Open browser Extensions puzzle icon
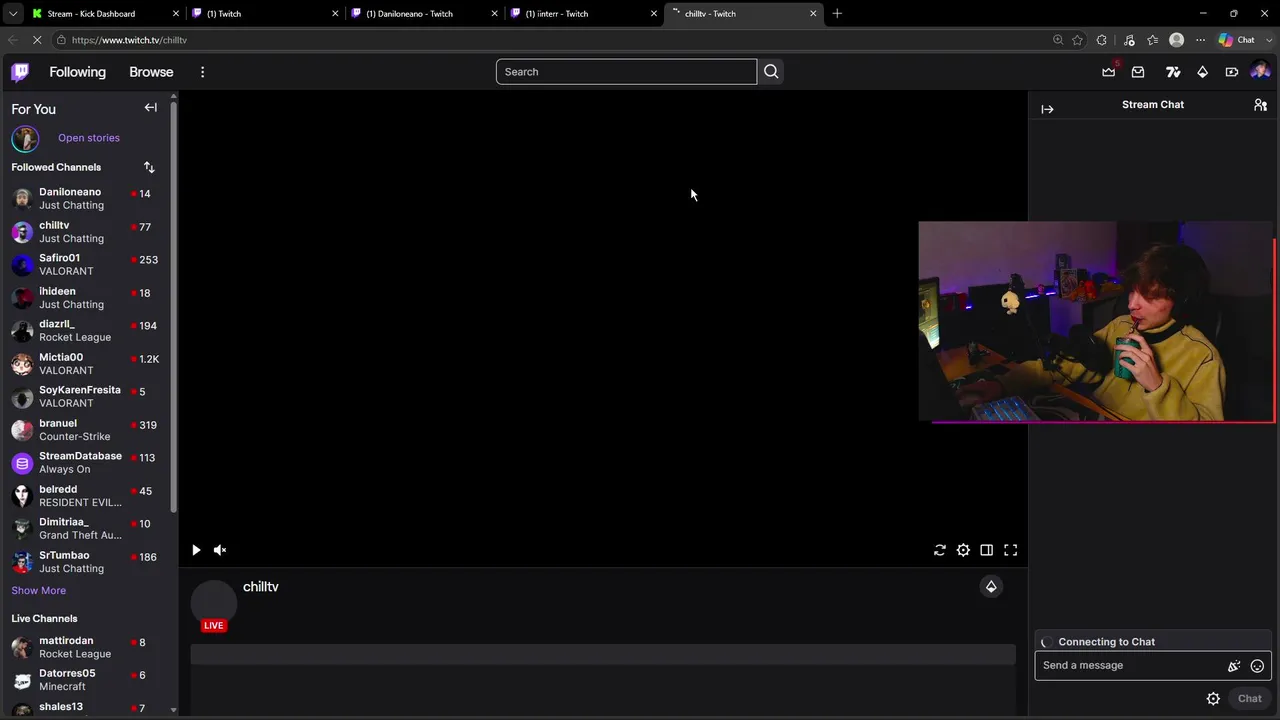Screen dimensions: 1280x720 pos(1102,40)
